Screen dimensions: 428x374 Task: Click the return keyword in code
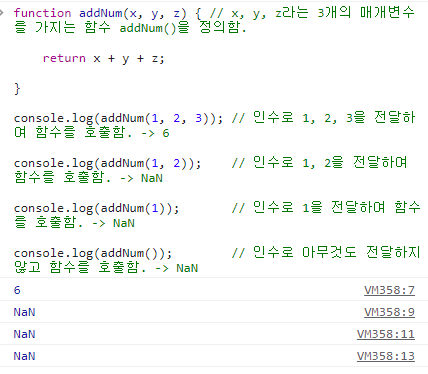click(x=64, y=58)
